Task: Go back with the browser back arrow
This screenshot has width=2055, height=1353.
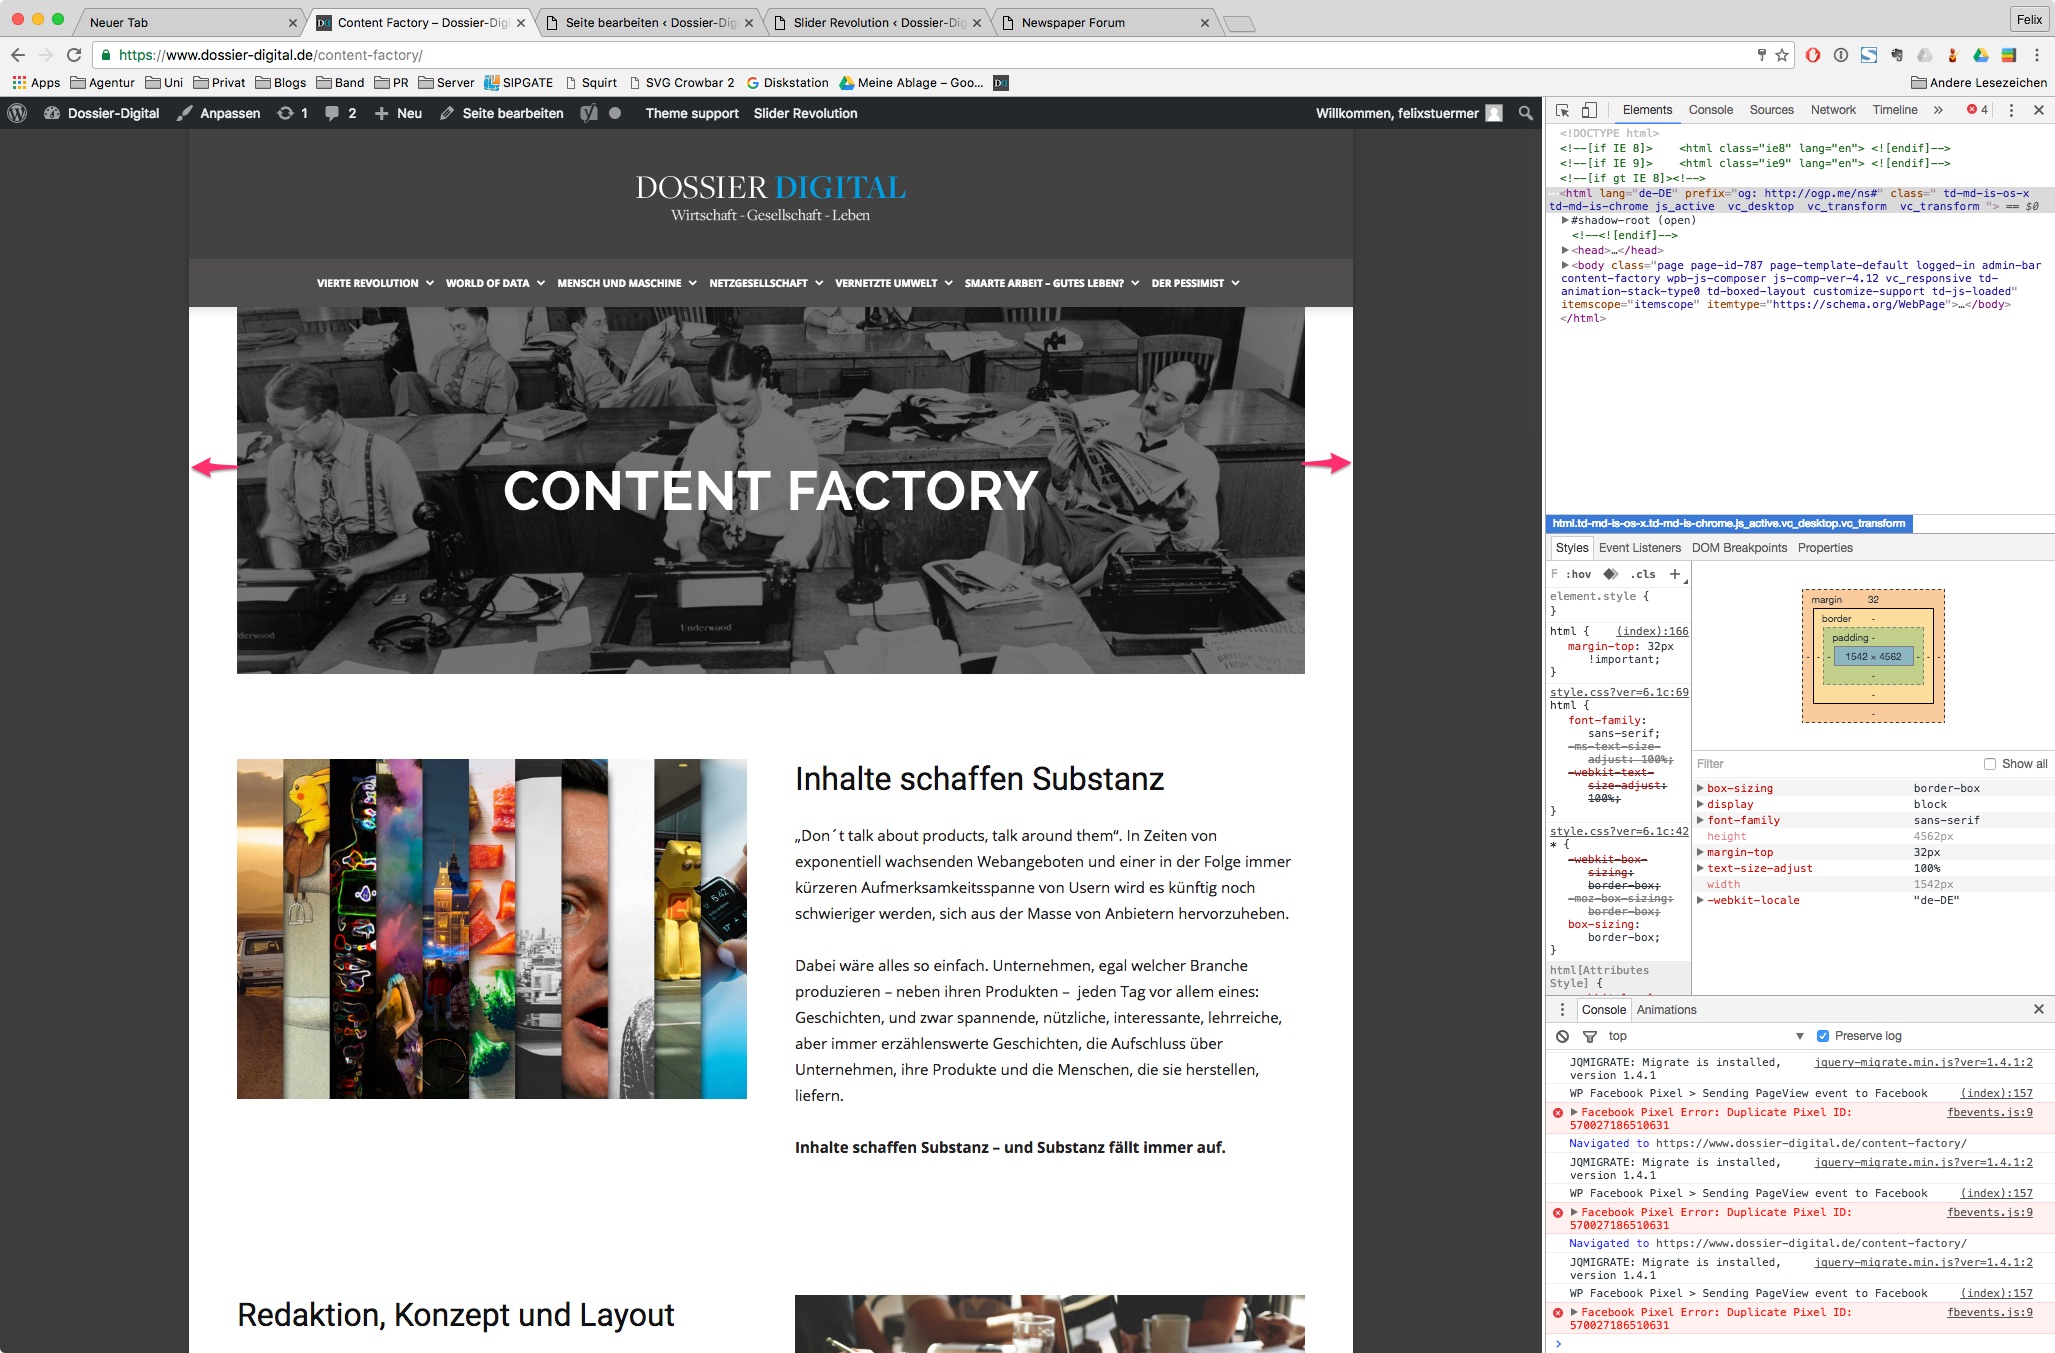Action: tap(17, 55)
